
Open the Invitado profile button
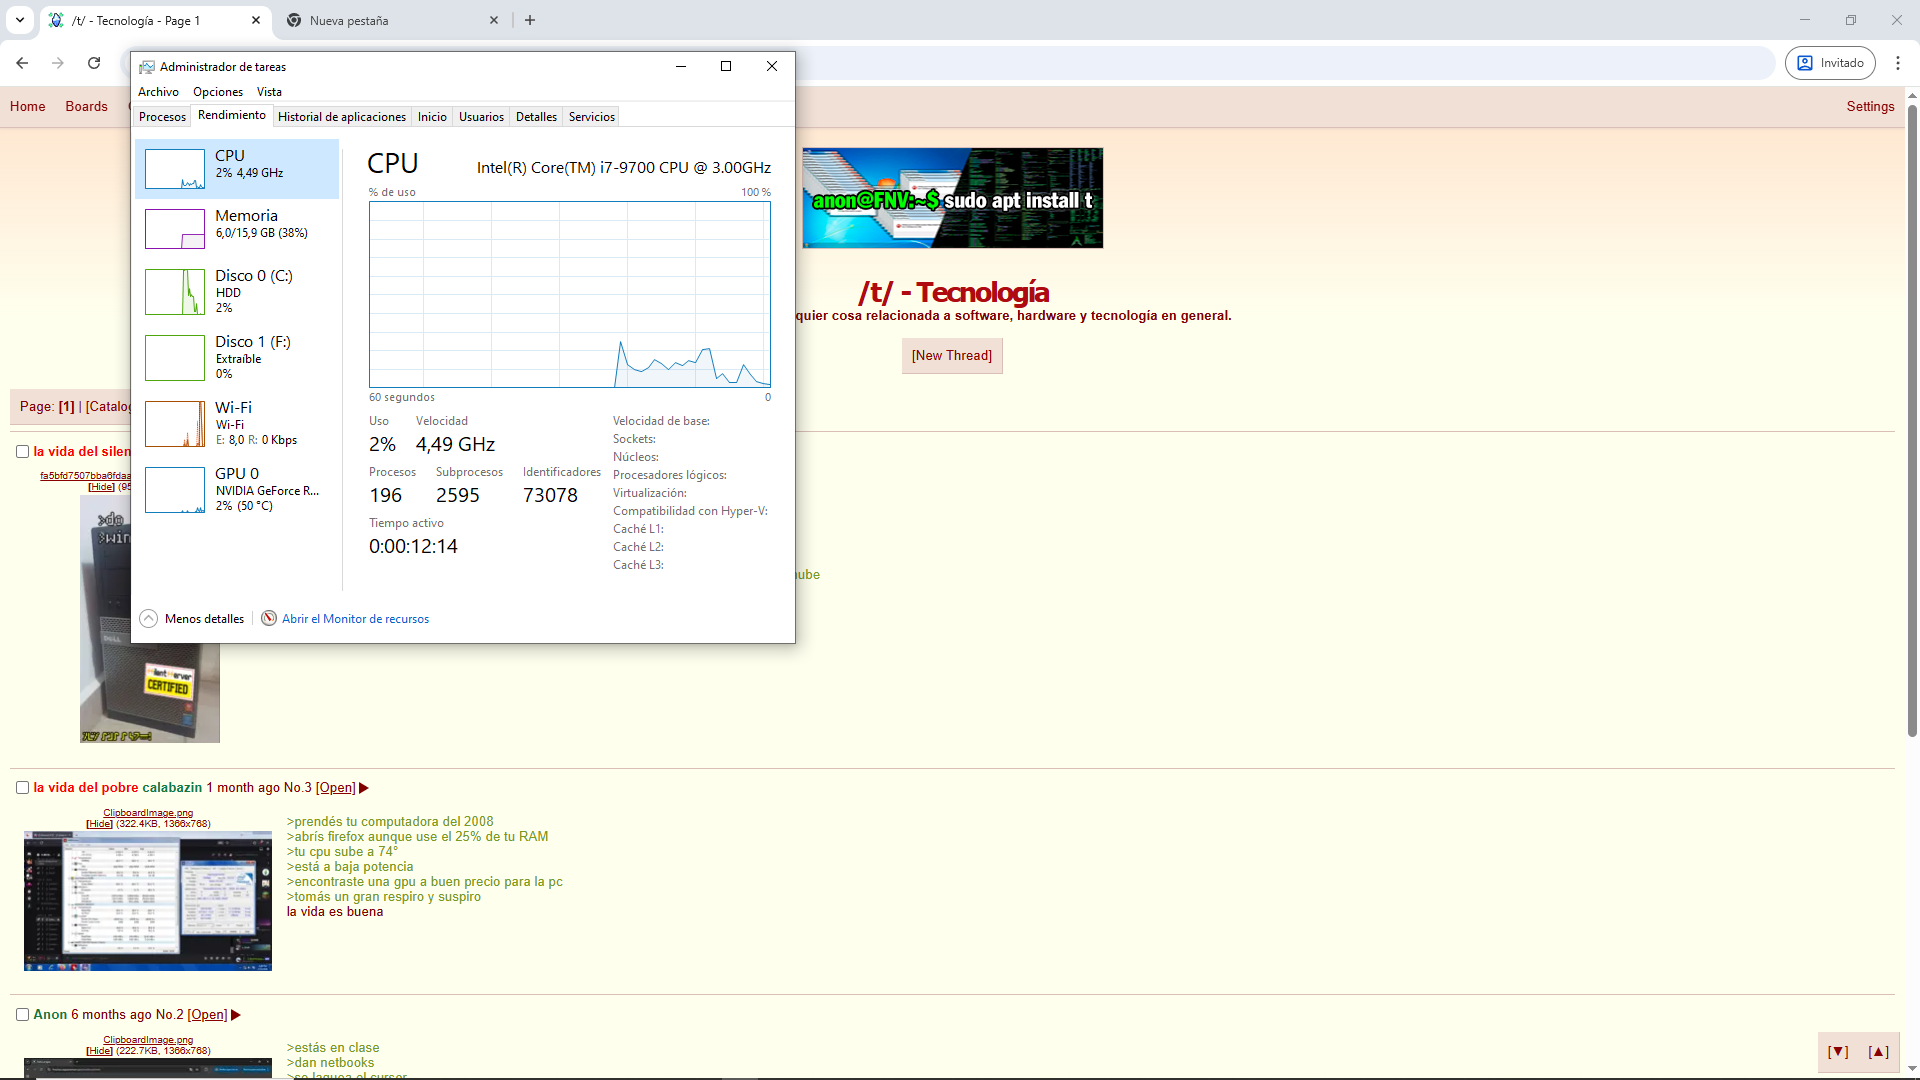(1830, 63)
